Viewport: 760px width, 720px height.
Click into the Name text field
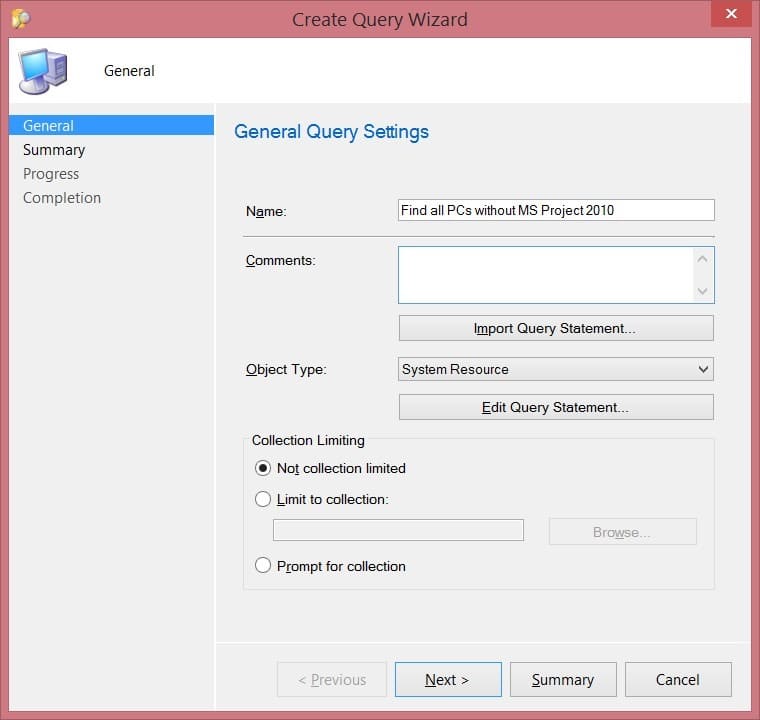pyautogui.click(x=555, y=210)
